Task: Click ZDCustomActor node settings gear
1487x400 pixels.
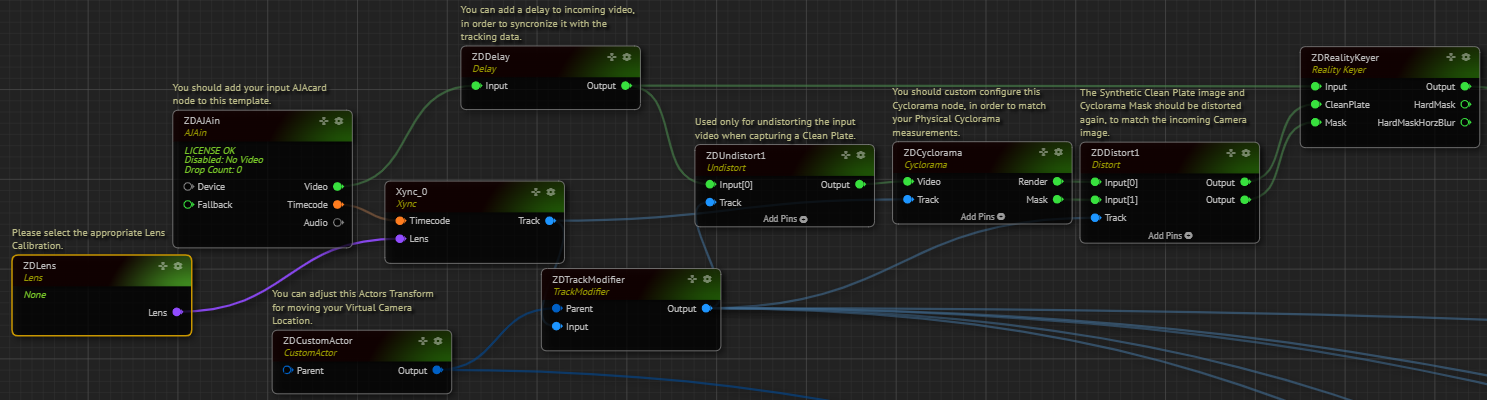Action: point(438,341)
